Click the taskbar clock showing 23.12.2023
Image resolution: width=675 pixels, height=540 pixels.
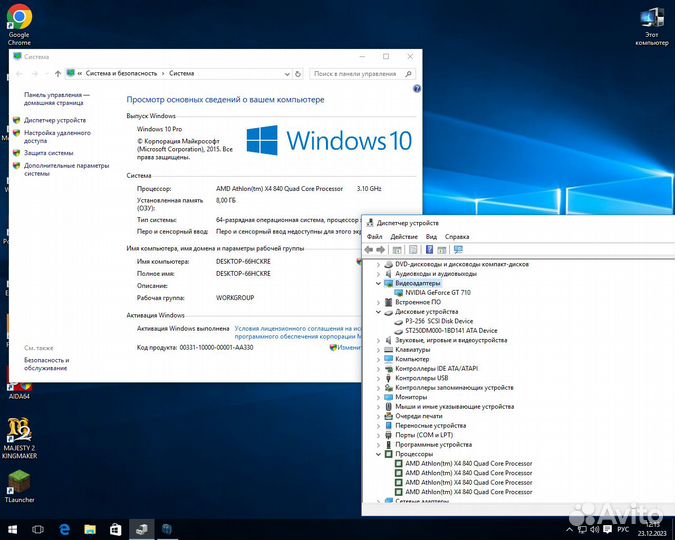(x=652, y=529)
